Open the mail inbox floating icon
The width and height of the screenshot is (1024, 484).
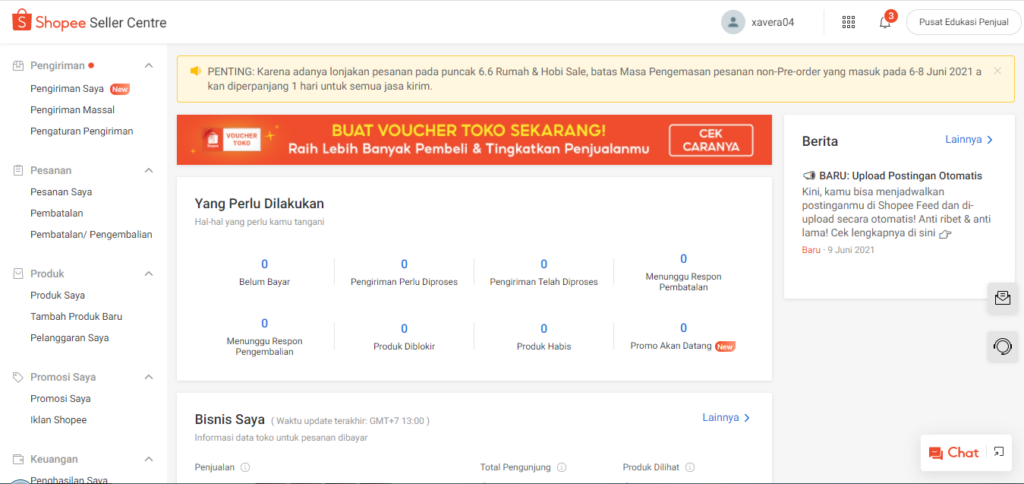1001,297
